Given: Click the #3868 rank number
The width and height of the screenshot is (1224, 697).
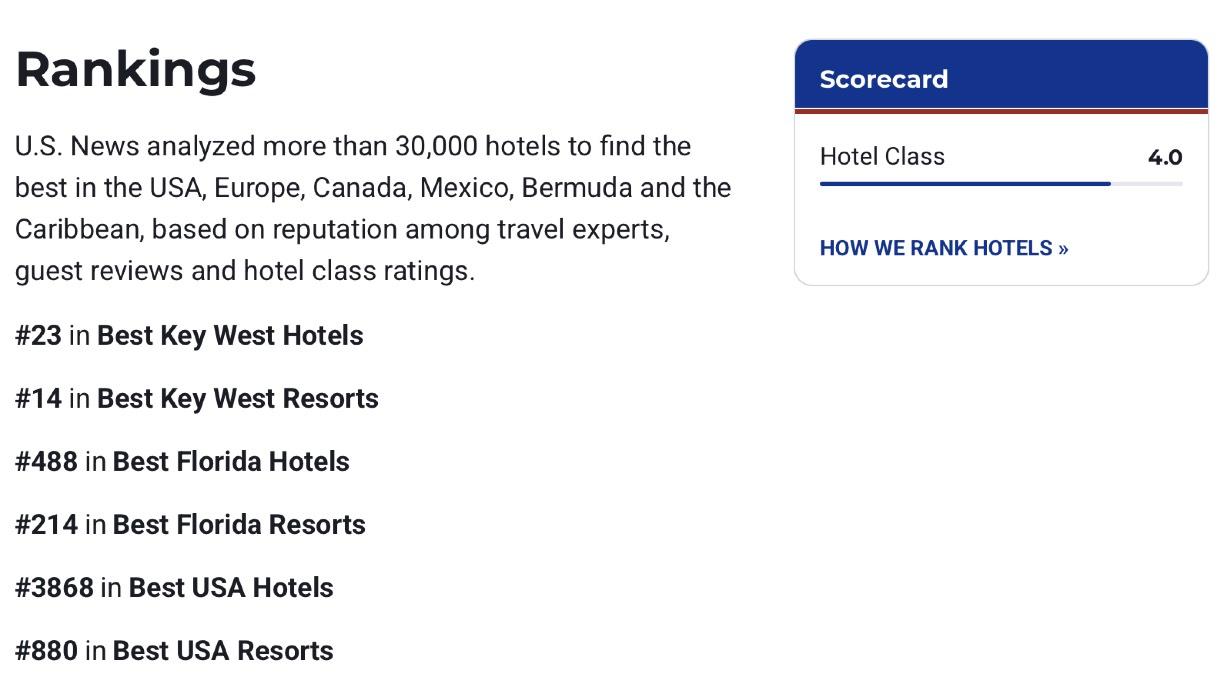Looking at the screenshot, I should point(54,588).
